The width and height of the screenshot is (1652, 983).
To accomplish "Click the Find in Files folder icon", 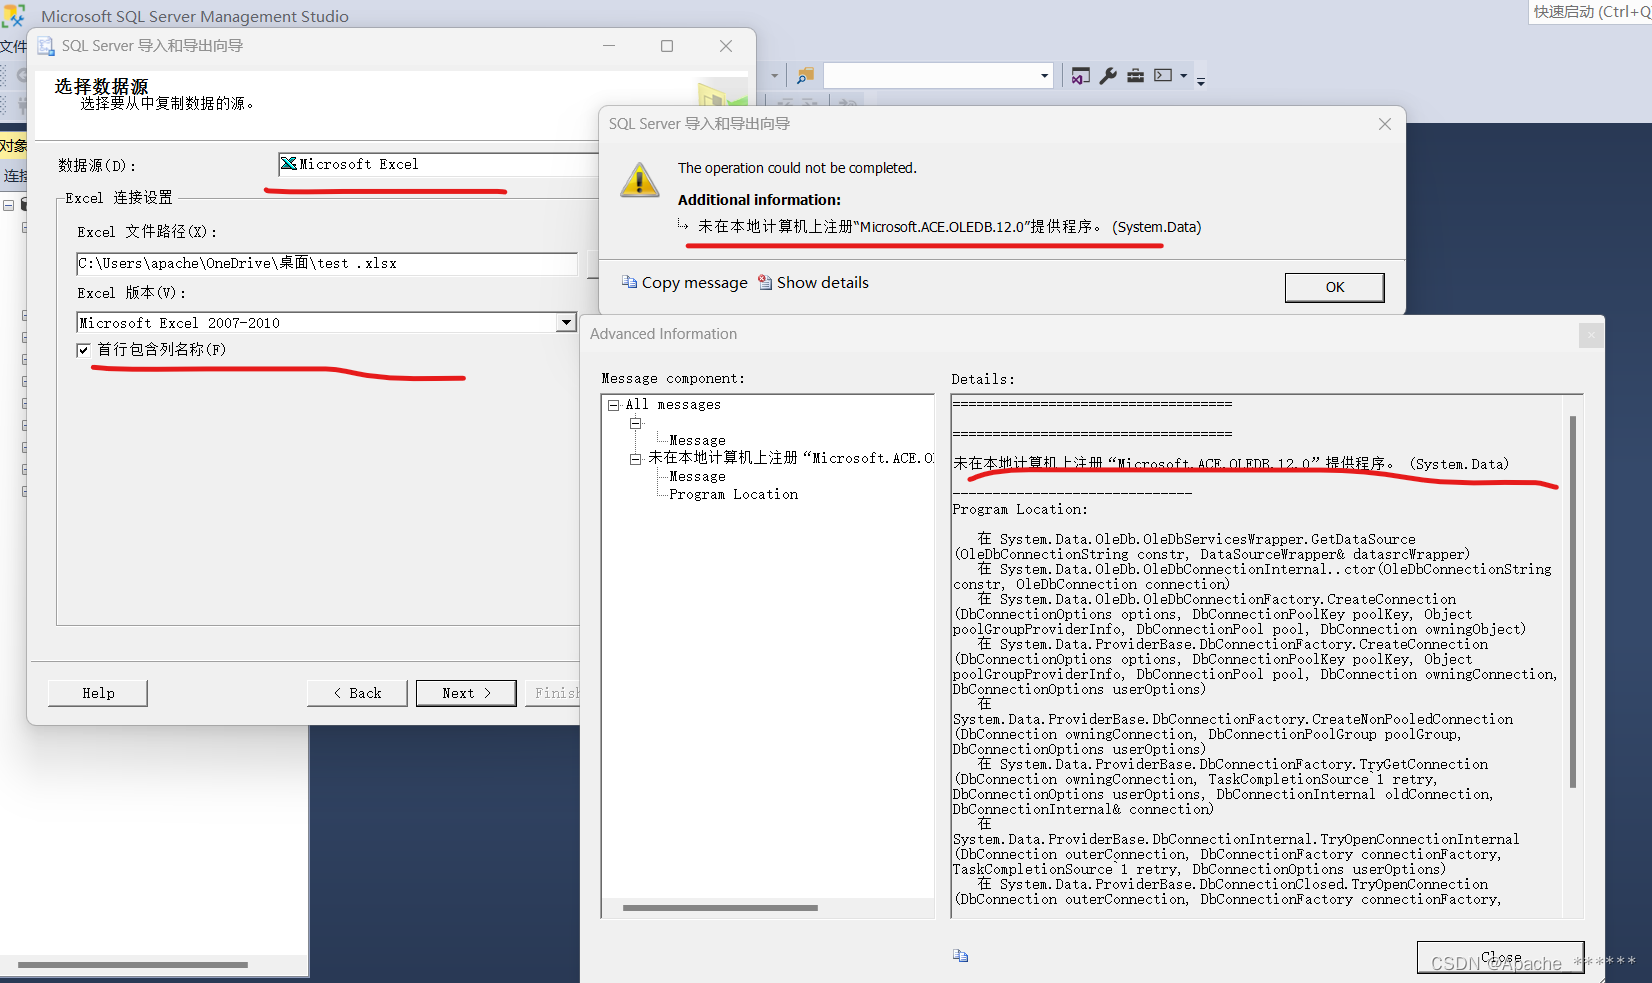I will click(x=805, y=76).
